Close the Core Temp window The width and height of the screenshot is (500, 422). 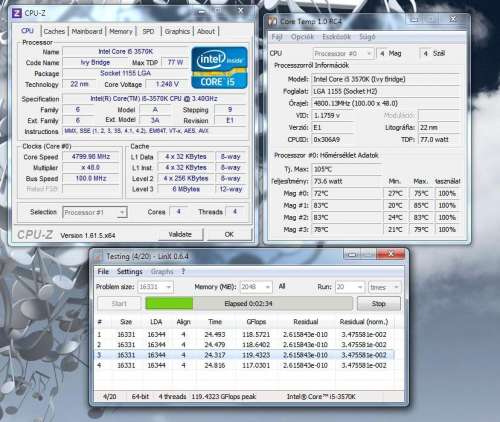pyautogui.click(x=452, y=19)
